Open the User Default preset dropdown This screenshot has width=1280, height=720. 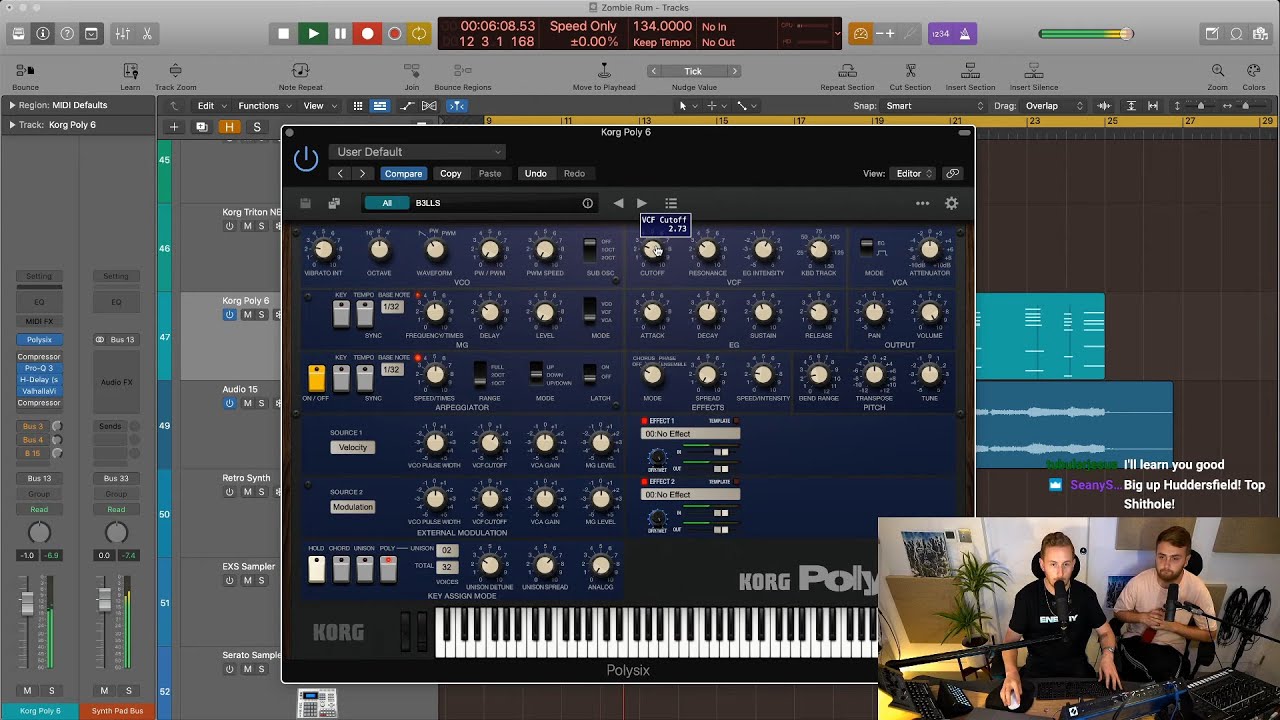click(x=417, y=152)
